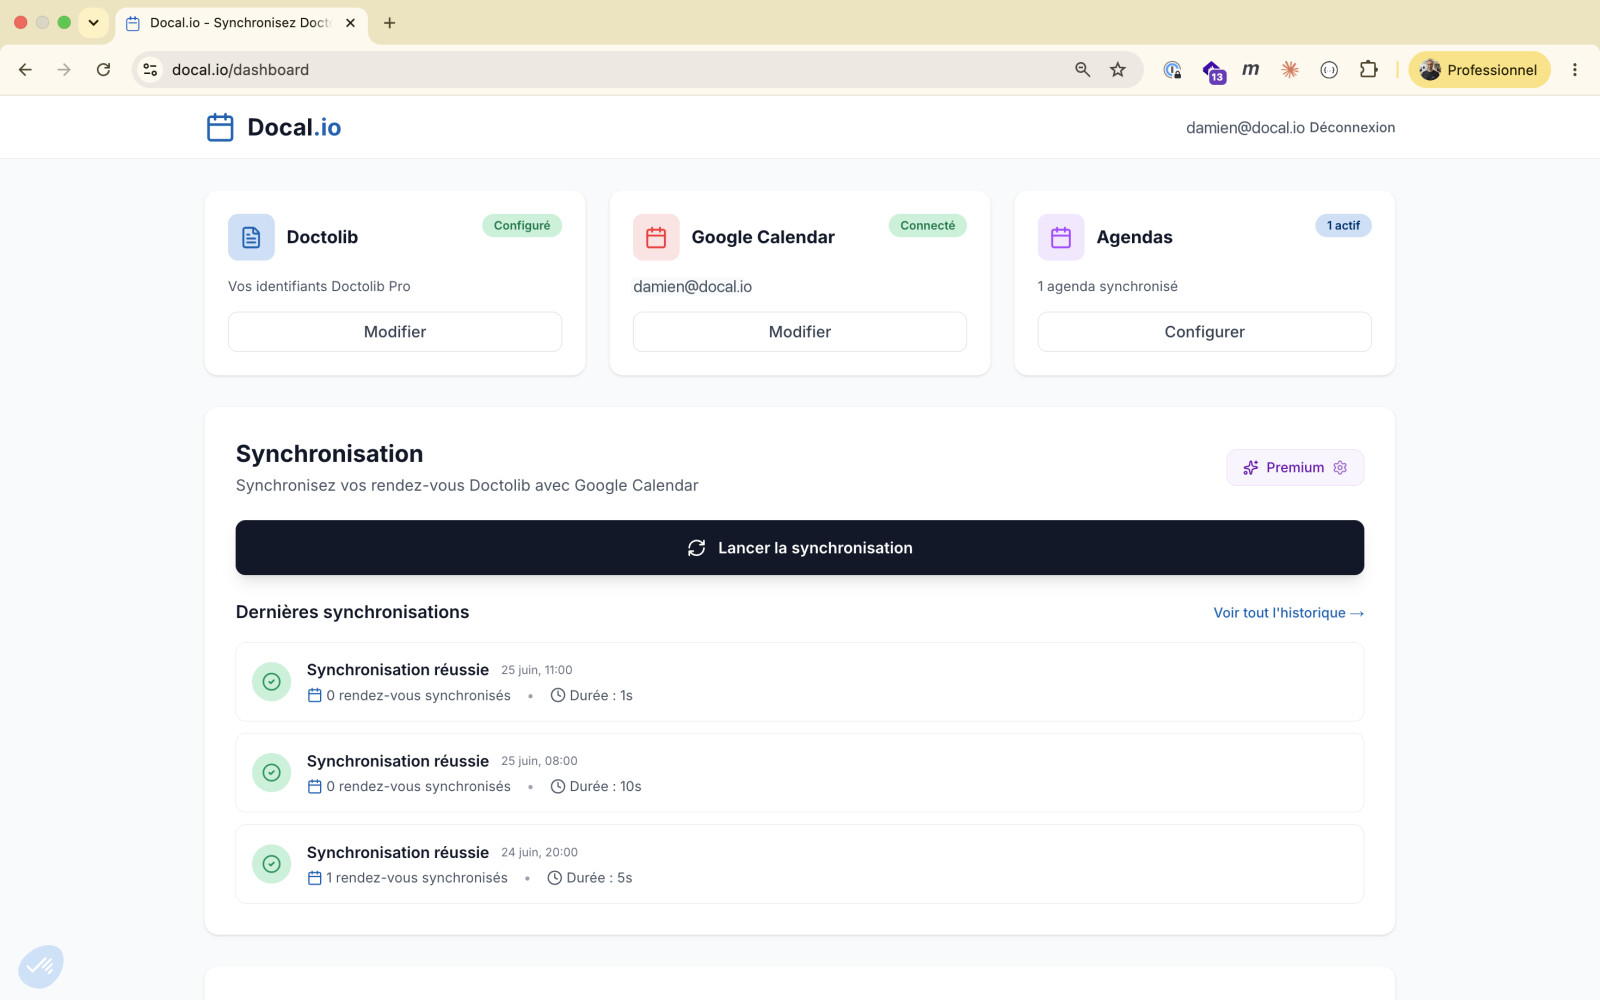Click the floating double-check icon at bottom left
1600x1000 pixels.
[41, 966]
